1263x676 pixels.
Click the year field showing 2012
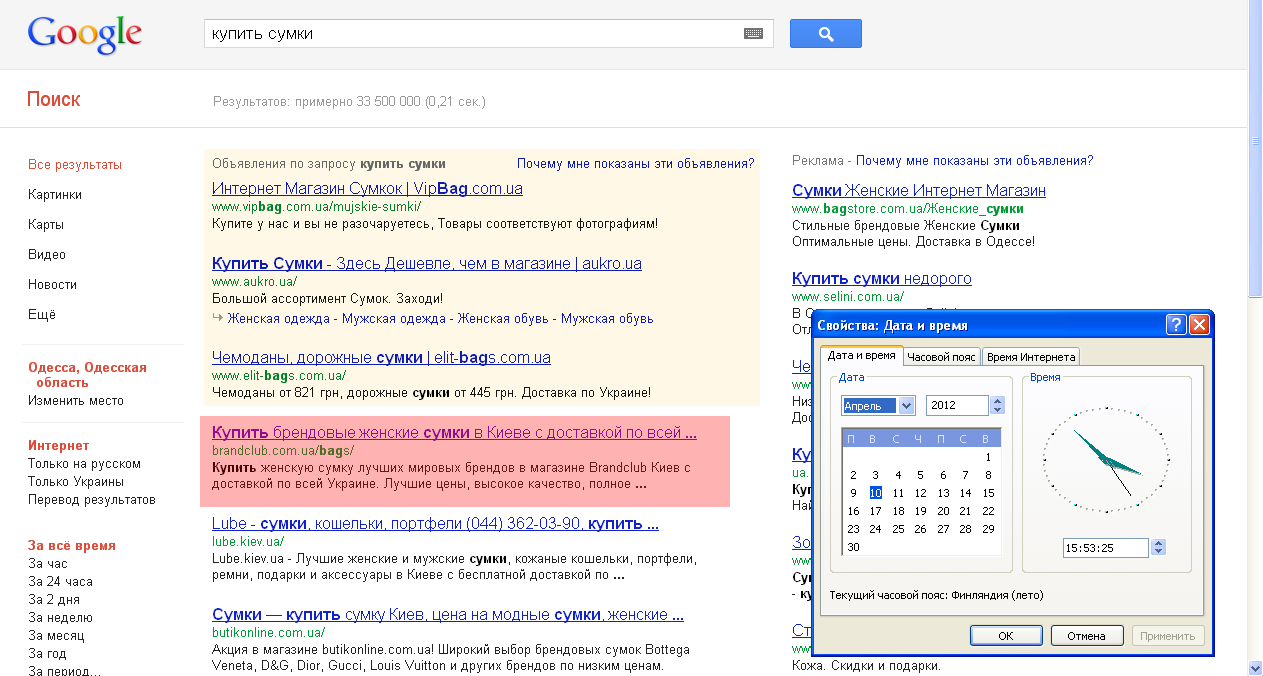point(958,405)
